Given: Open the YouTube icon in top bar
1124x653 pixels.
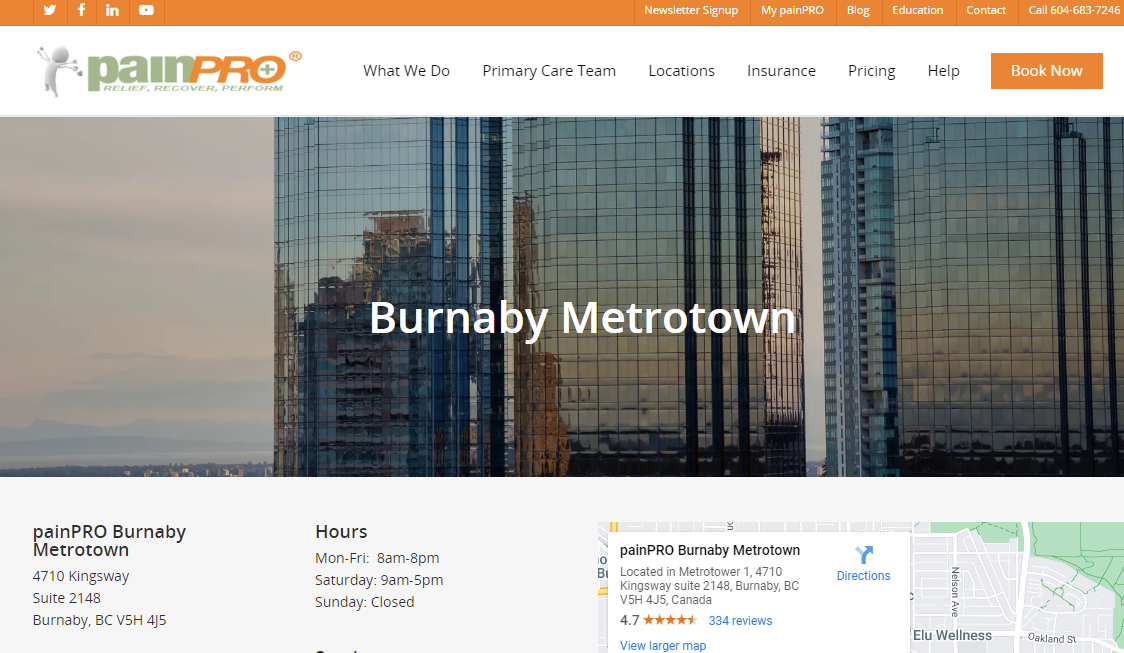Looking at the screenshot, I should coord(146,10).
